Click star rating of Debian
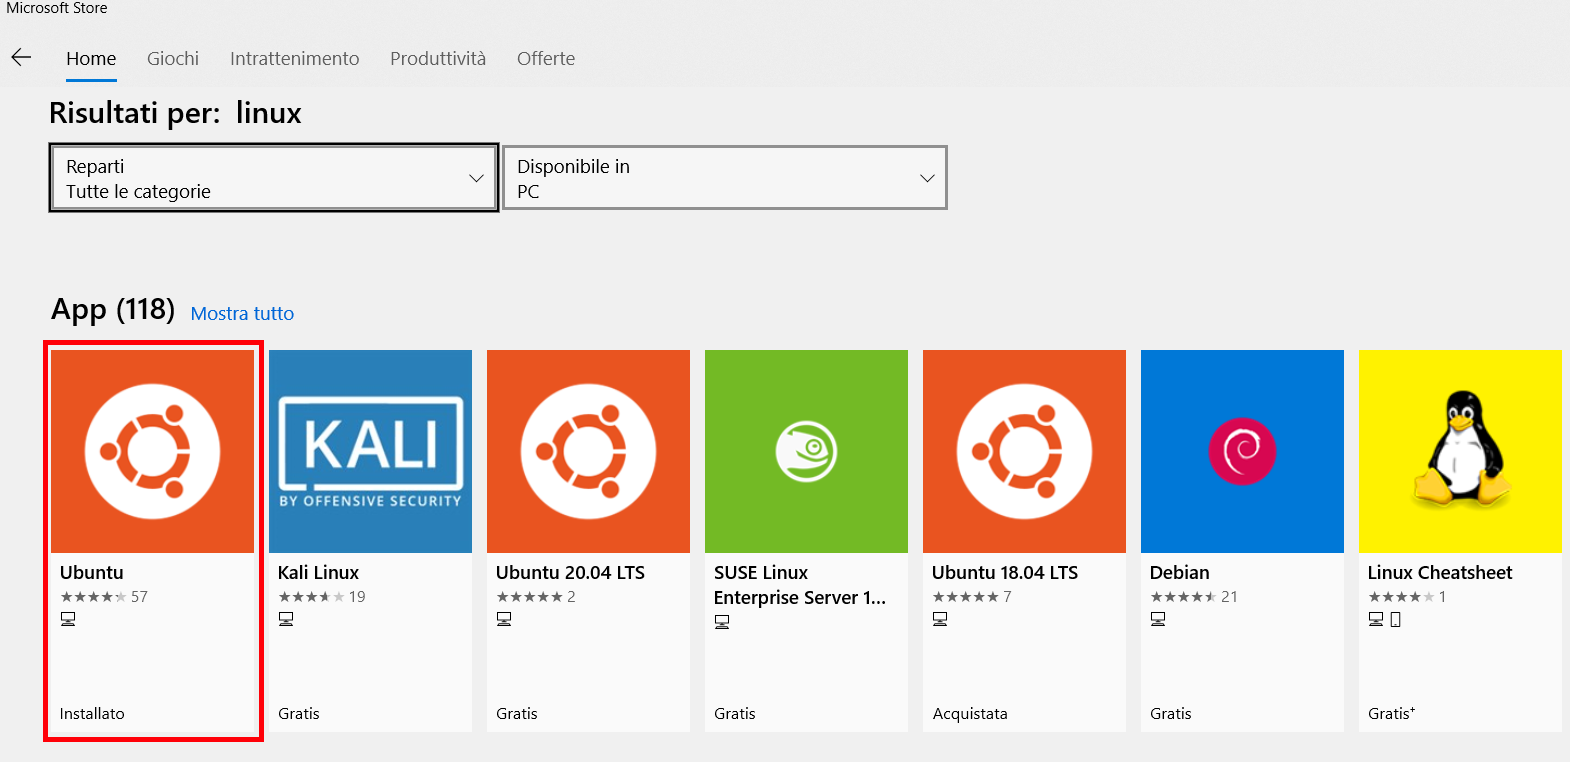This screenshot has height=762, width=1570. [1183, 597]
